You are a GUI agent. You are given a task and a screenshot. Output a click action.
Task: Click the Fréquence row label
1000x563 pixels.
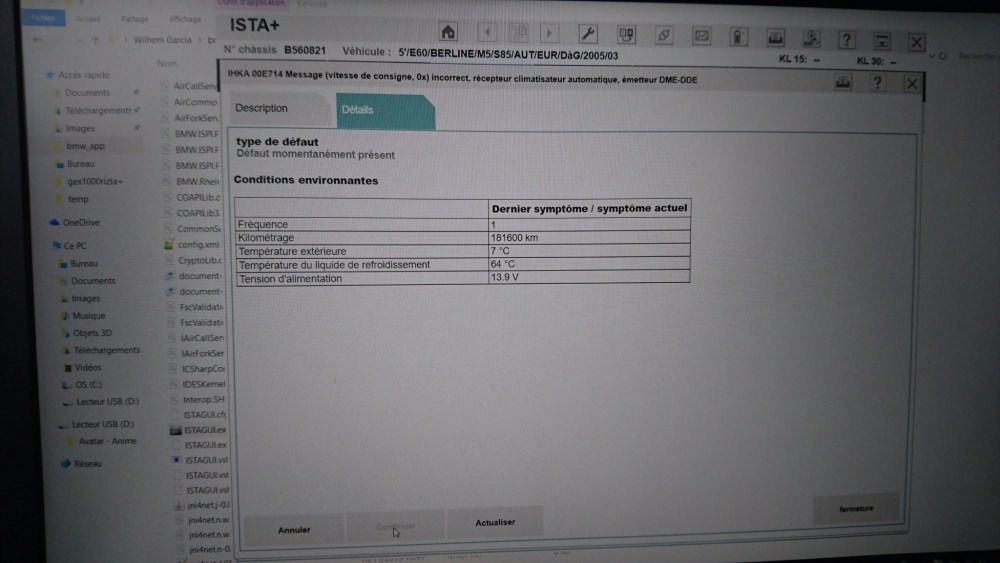click(263, 224)
